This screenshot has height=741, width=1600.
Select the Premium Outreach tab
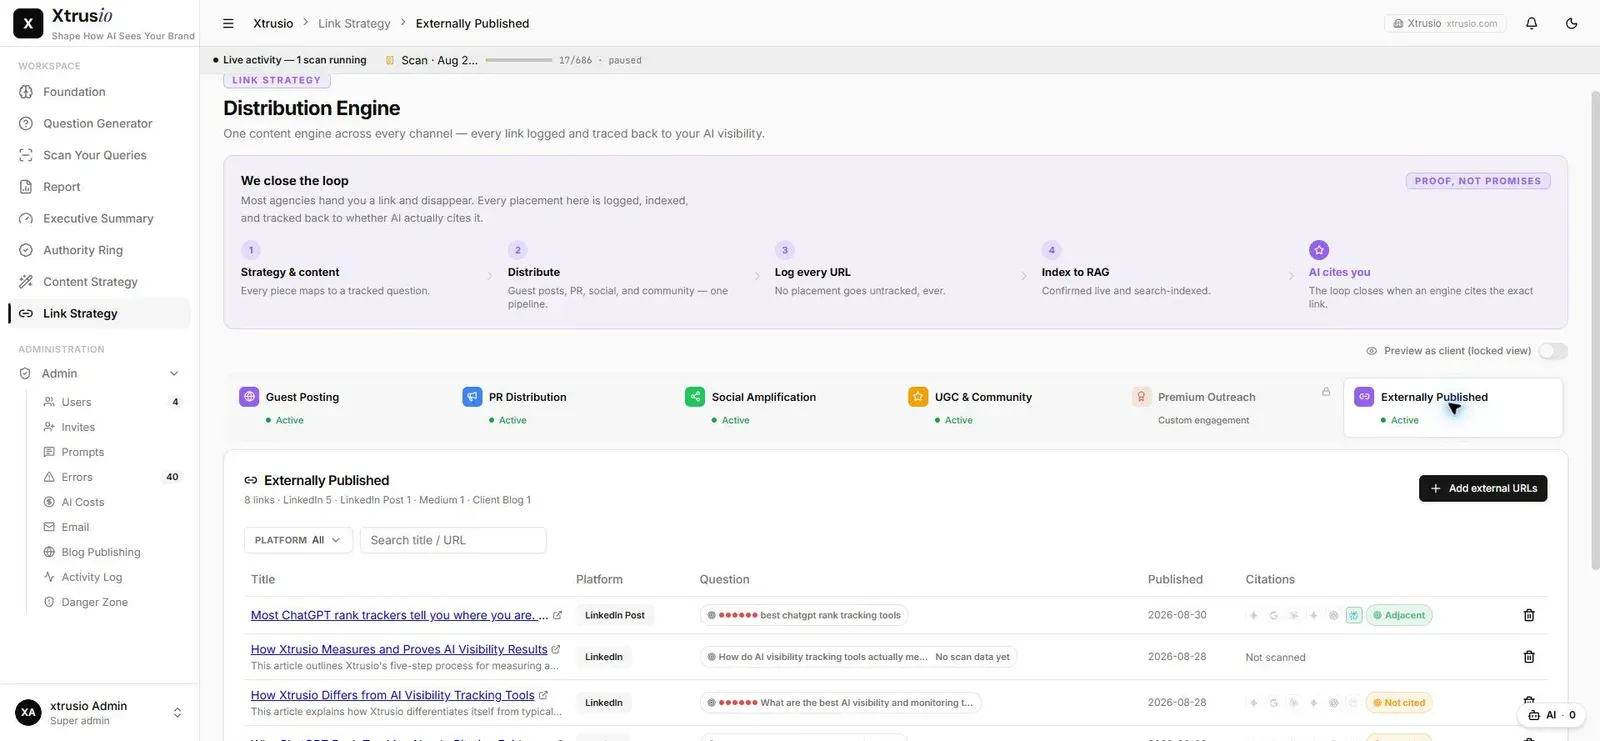point(1230,407)
